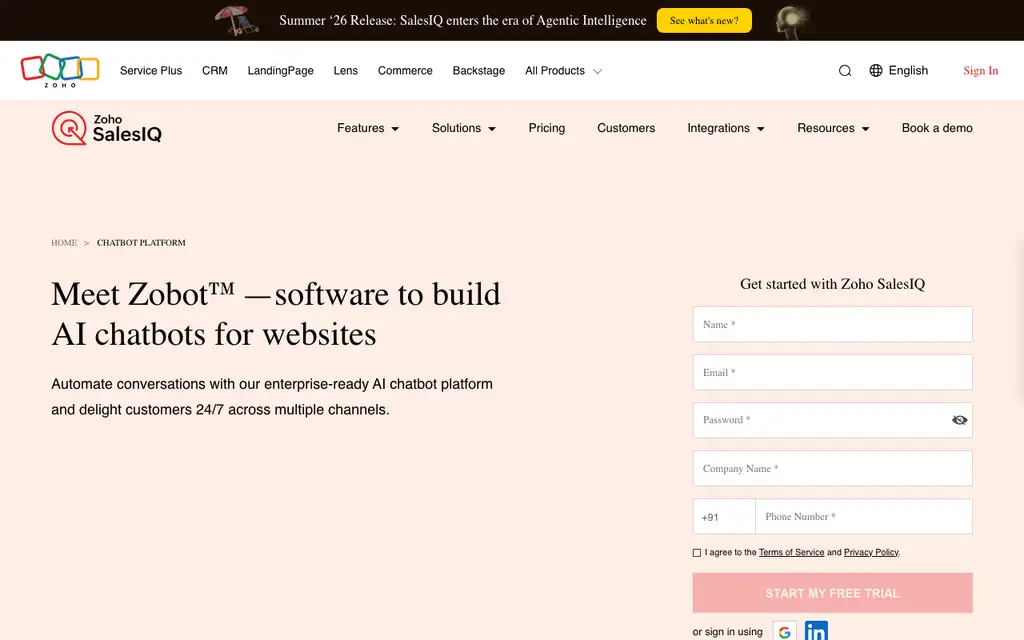Open CRM in the top navigation
The height and width of the screenshot is (640, 1024).
tap(215, 71)
